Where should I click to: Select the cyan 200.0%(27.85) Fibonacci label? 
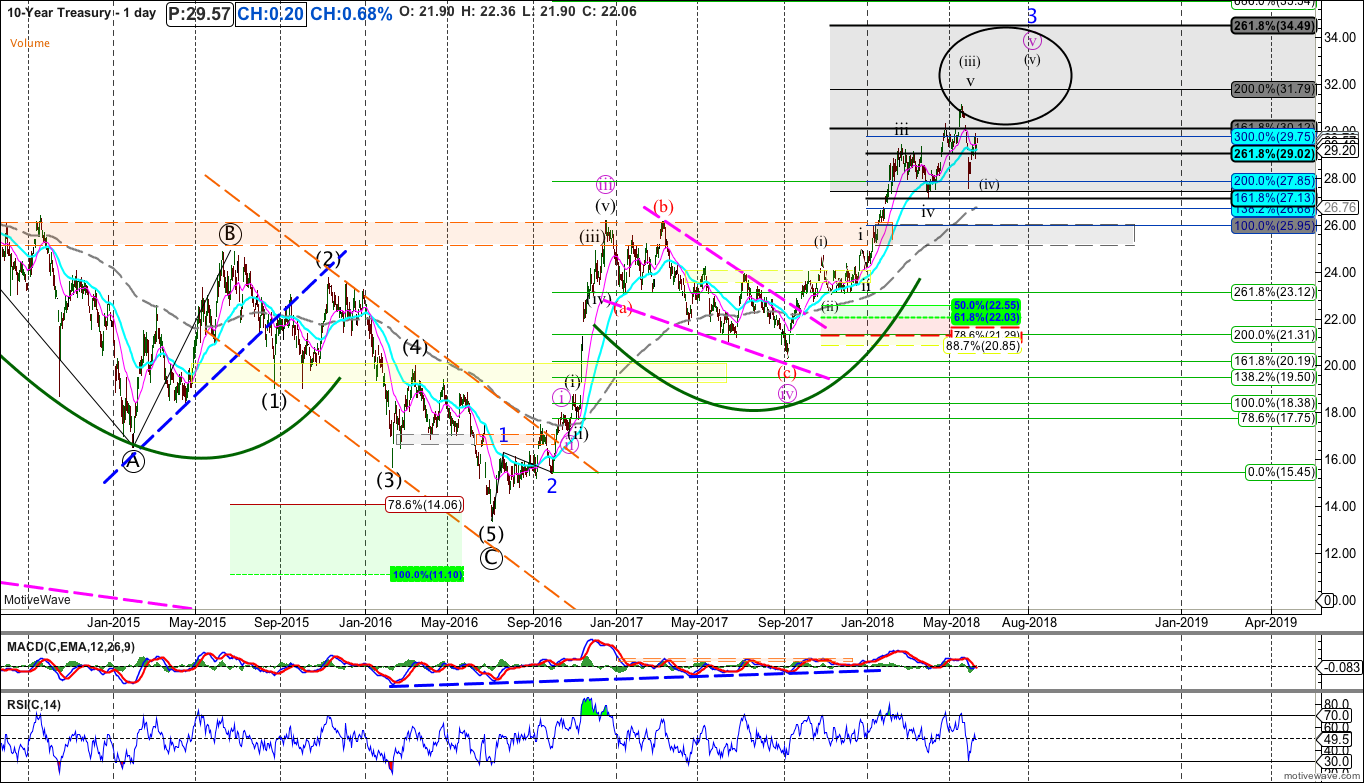tap(1276, 181)
